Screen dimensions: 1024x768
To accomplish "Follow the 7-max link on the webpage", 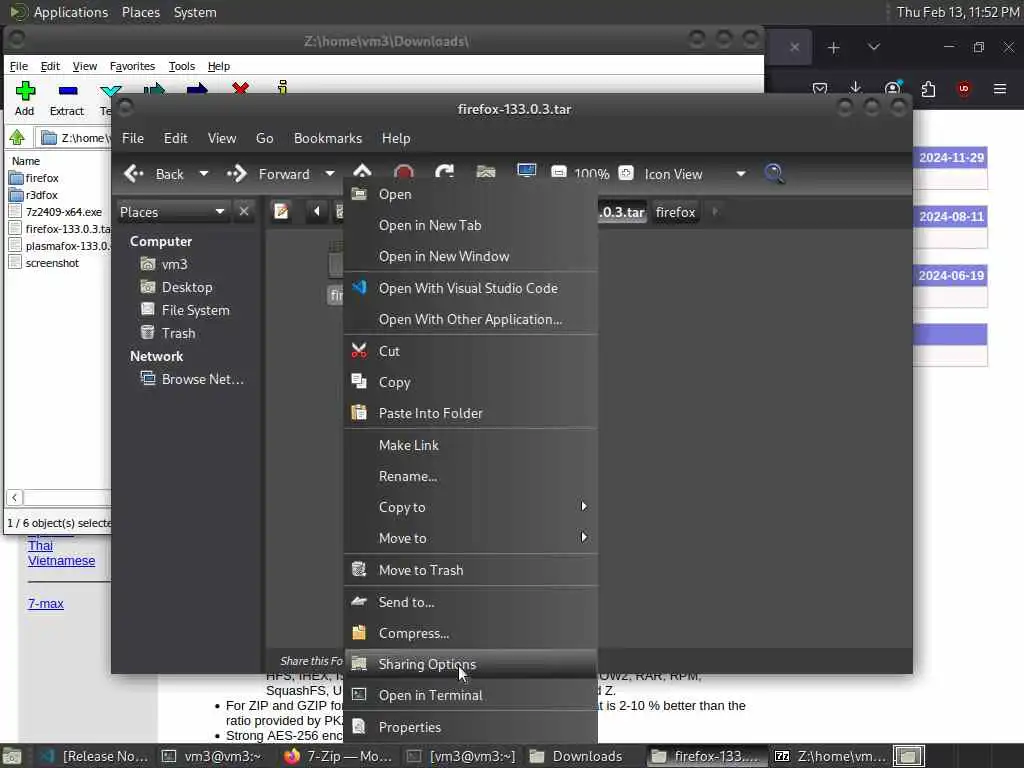I will coord(46,603).
